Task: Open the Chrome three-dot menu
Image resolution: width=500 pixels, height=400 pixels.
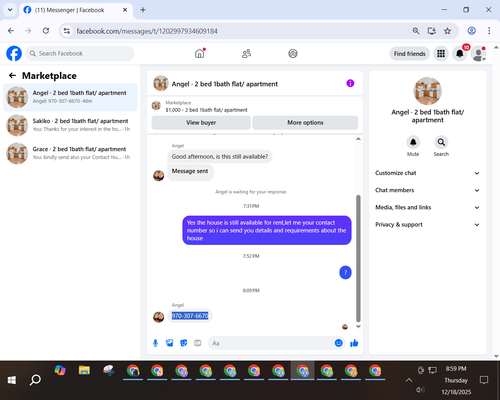Action: (x=489, y=31)
